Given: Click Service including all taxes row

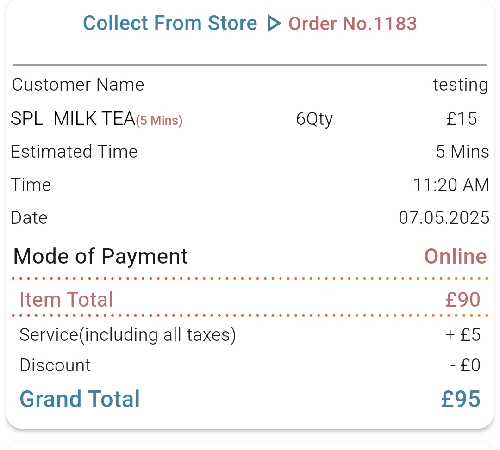Looking at the screenshot, I should (250, 335).
